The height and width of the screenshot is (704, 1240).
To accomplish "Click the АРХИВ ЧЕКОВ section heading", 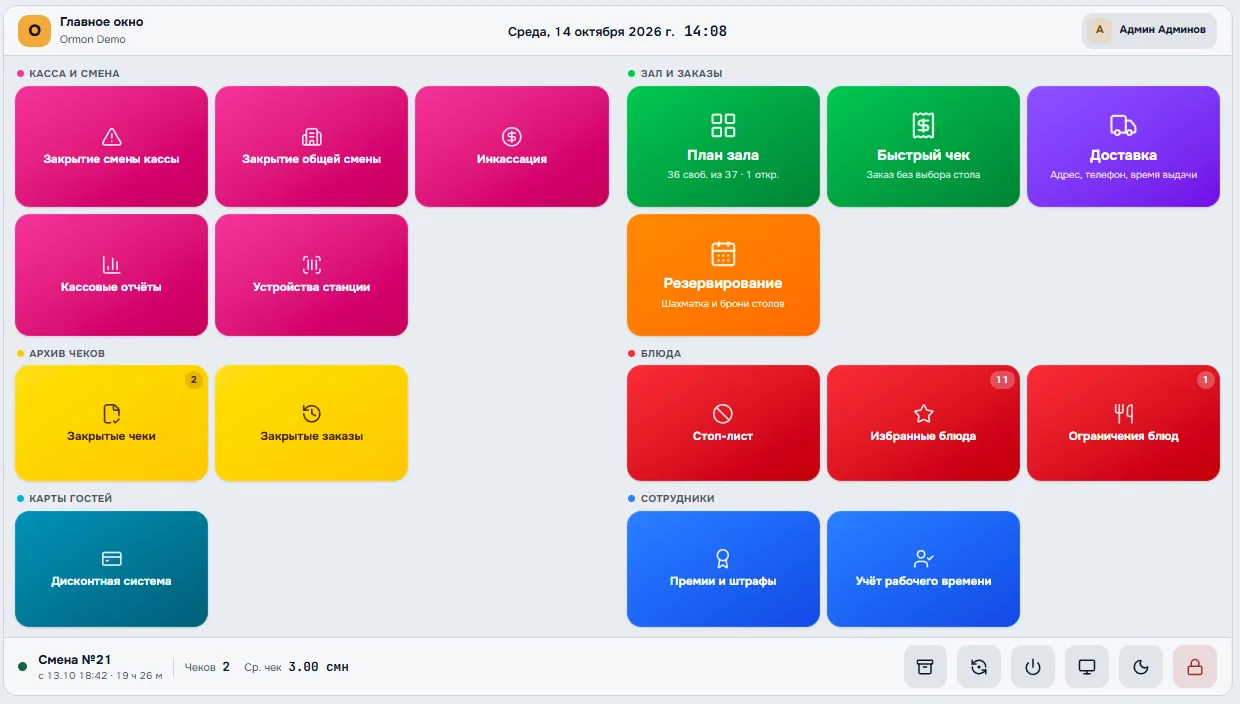I will (x=67, y=353).
